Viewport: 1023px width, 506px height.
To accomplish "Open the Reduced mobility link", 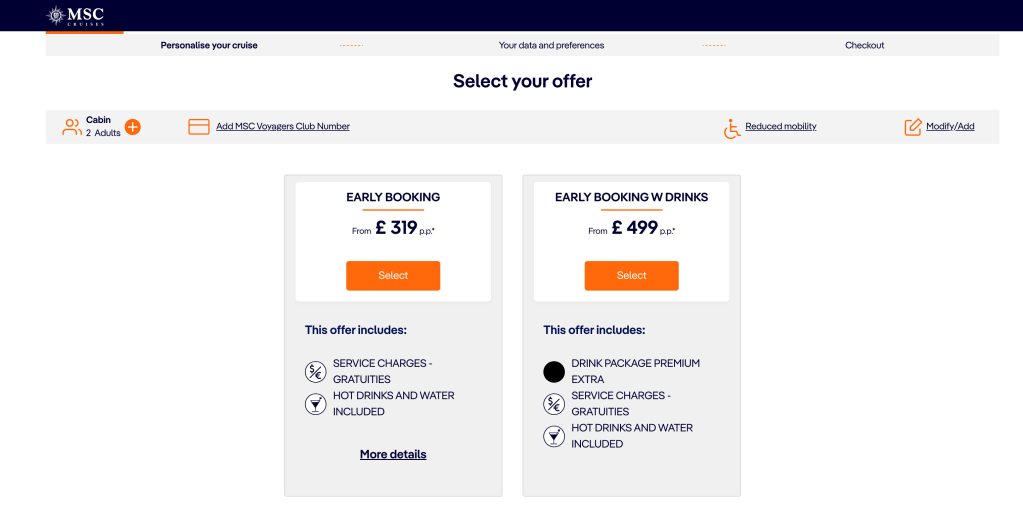I will click(781, 126).
